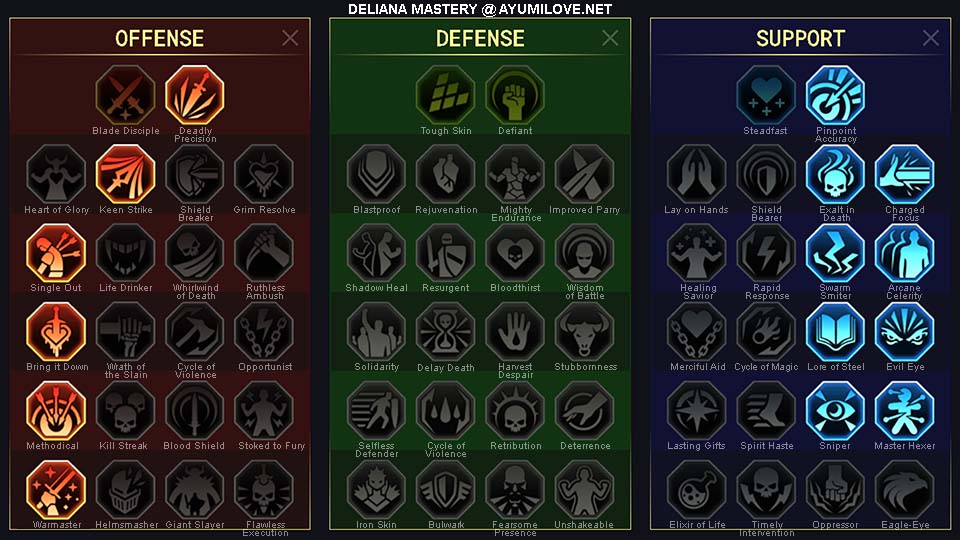Select the Giant Slayer mastery icon
The image size is (960, 540).
[x=195, y=490]
